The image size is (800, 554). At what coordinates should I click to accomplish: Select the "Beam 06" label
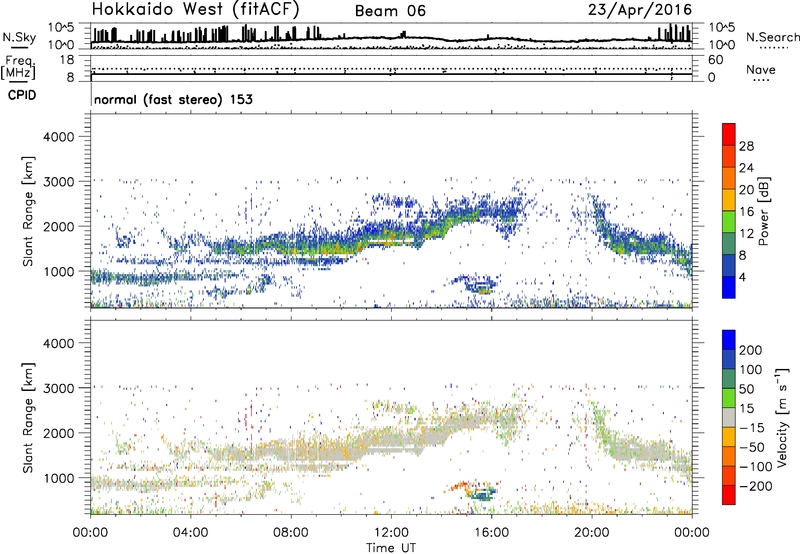pyautogui.click(x=390, y=11)
